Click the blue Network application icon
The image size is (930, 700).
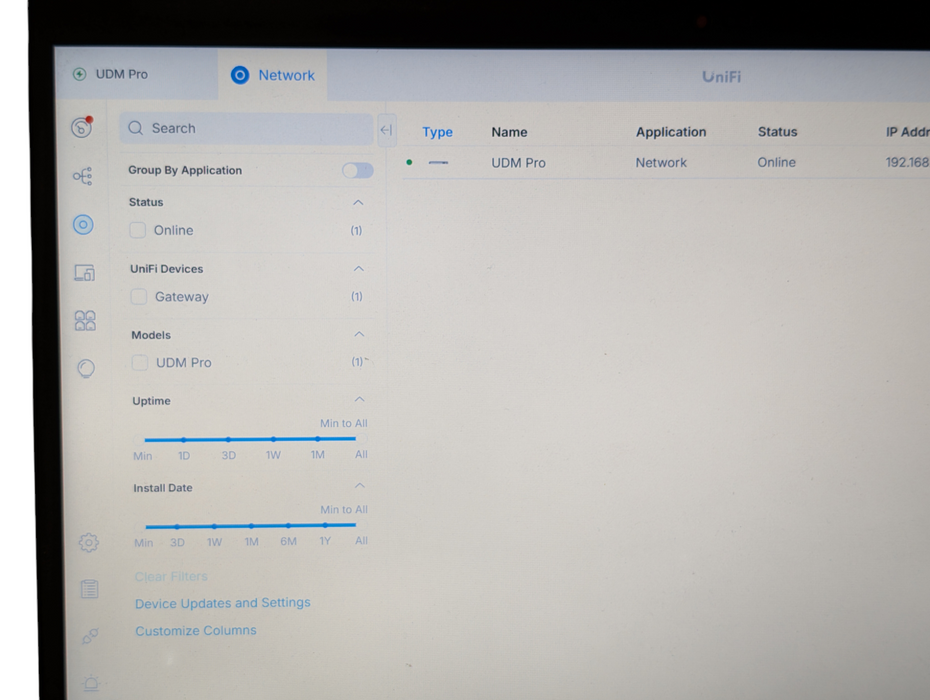point(240,75)
